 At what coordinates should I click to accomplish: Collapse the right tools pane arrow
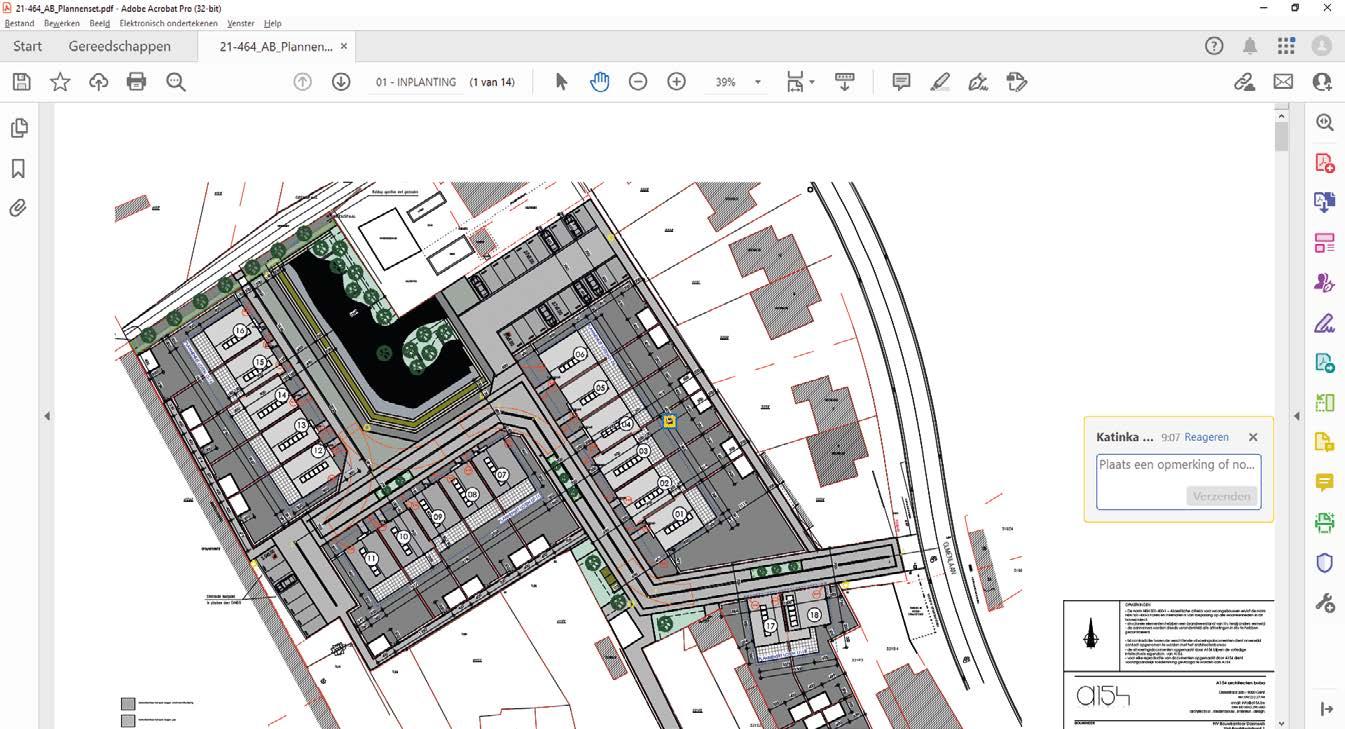[1297, 416]
